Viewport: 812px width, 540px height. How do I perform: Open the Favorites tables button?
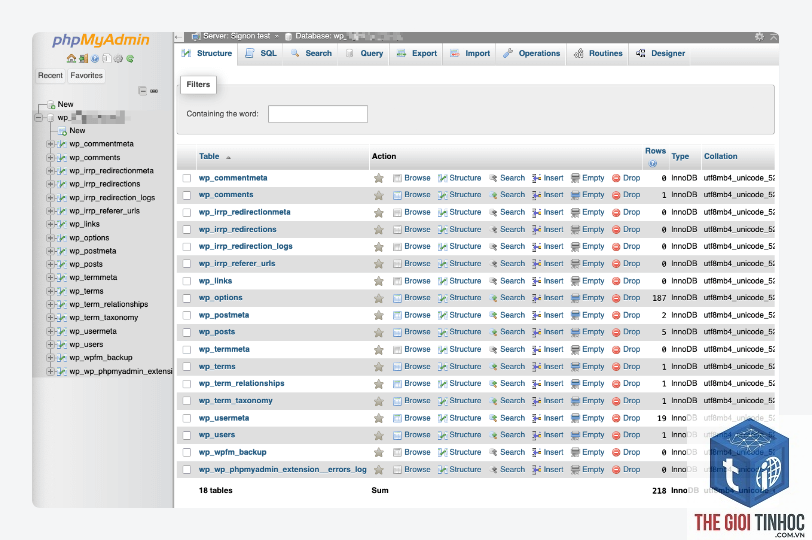(x=86, y=76)
